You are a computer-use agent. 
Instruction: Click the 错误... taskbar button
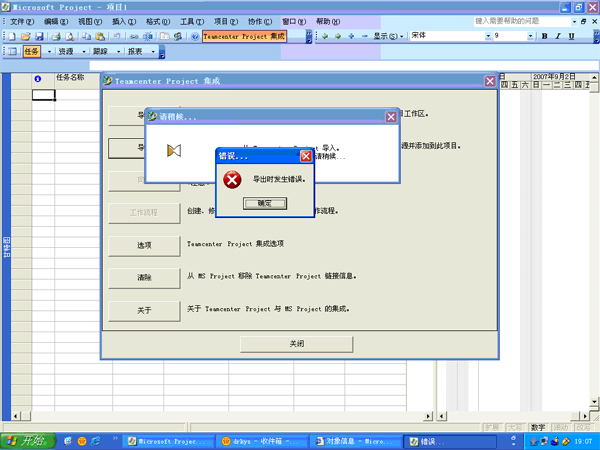tap(450, 442)
